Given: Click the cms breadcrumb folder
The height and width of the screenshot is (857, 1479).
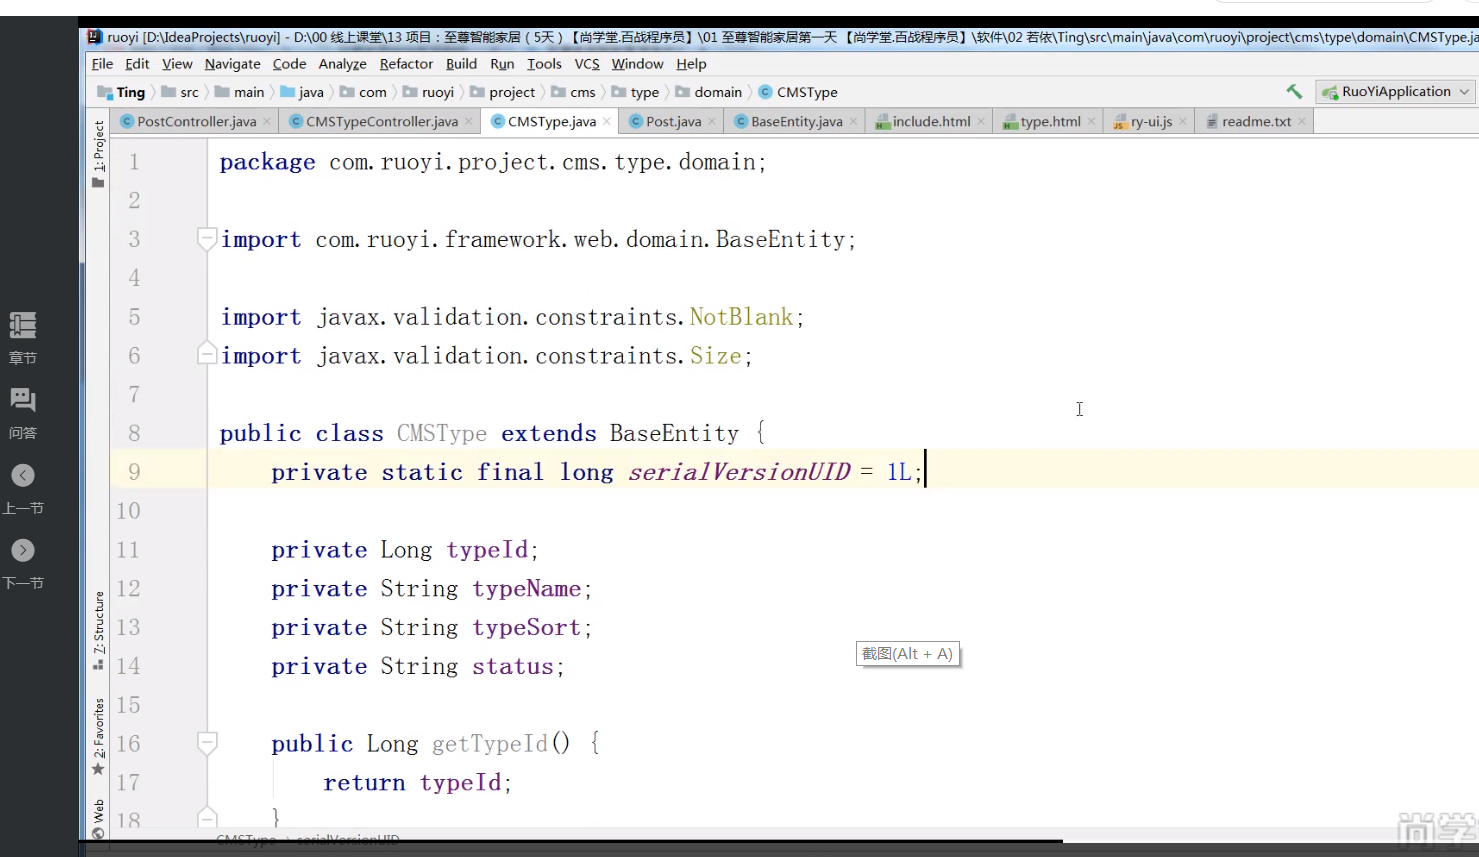Looking at the screenshot, I should coord(573,92).
